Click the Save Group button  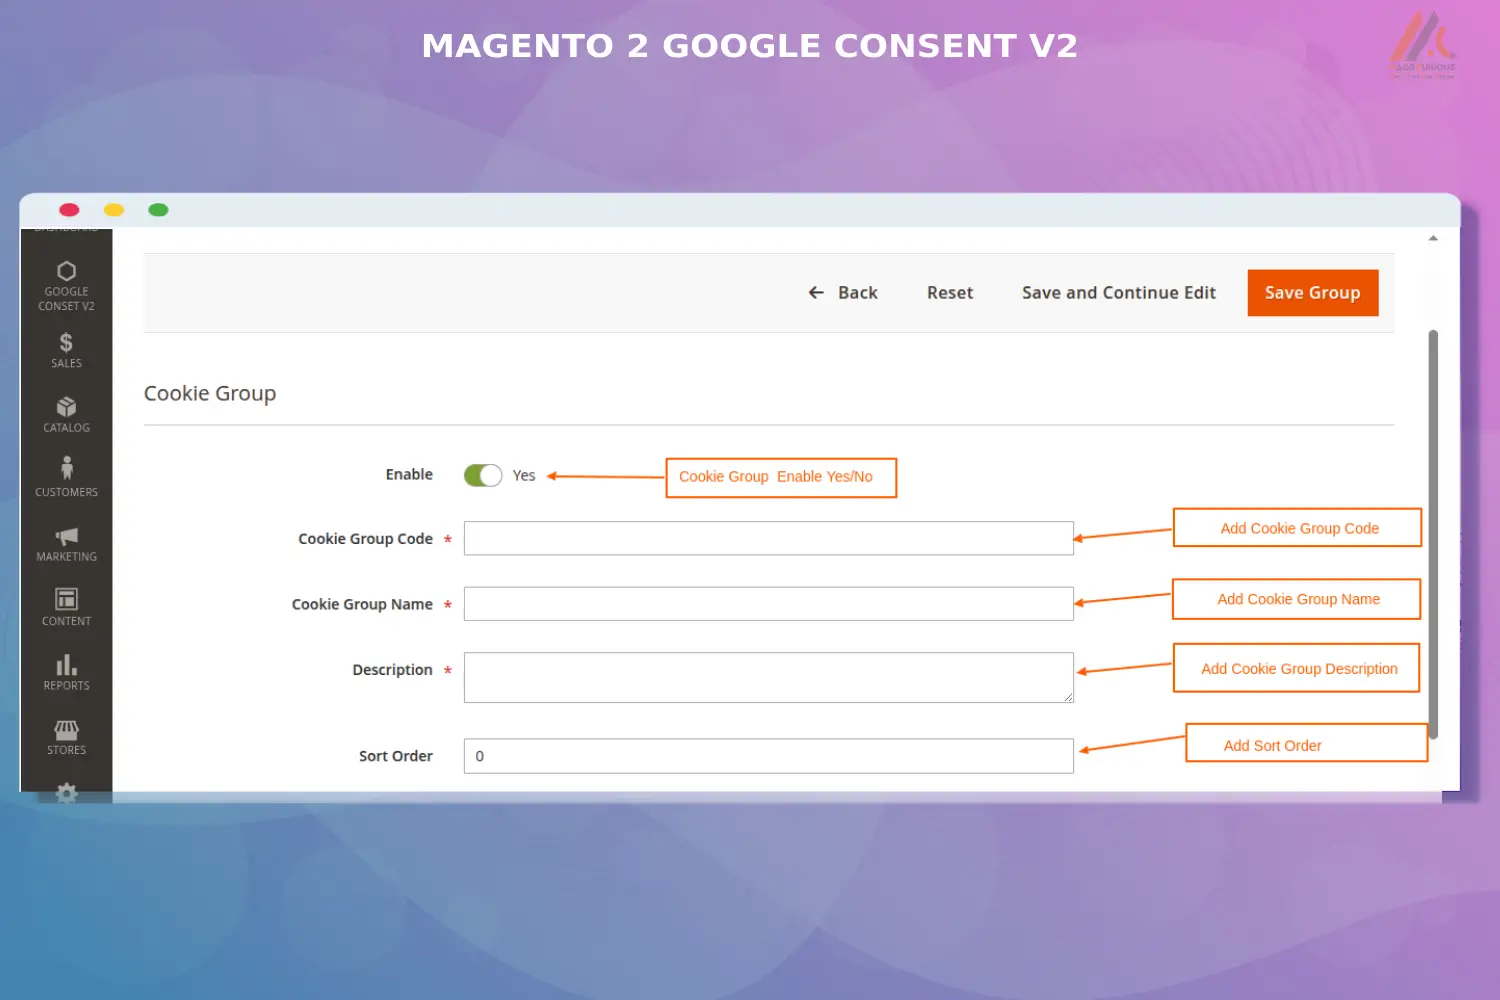pyautogui.click(x=1312, y=292)
